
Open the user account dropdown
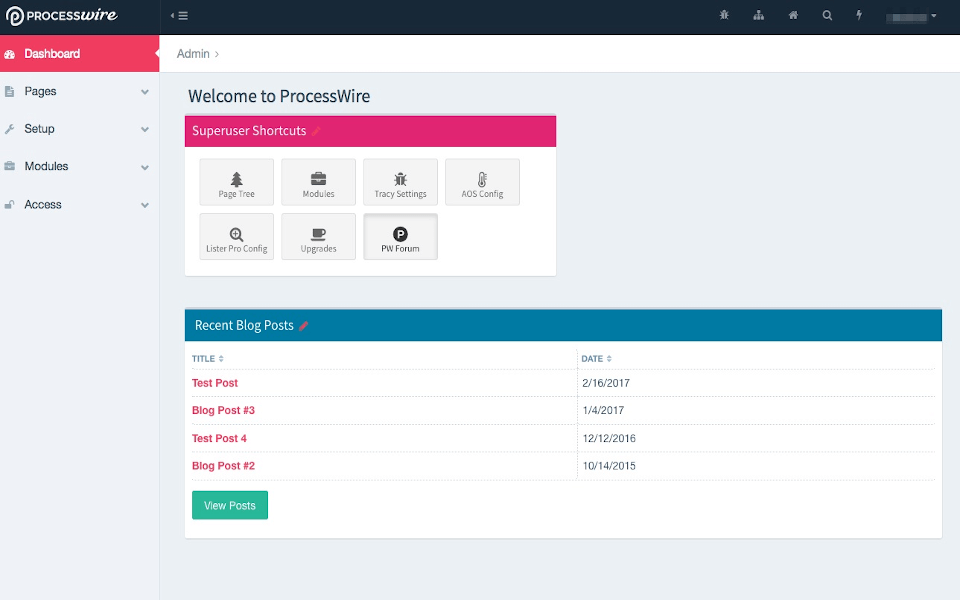(911, 17)
